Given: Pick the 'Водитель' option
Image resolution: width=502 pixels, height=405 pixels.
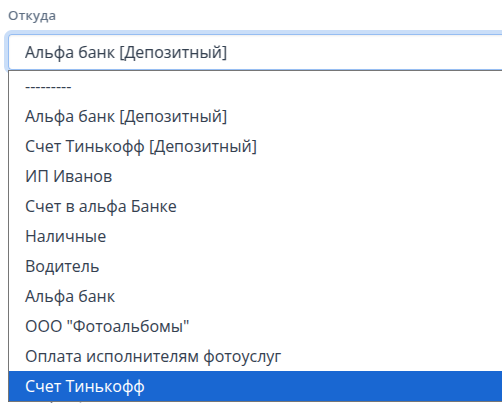Looking at the screenshot, I should coord(255,266).
